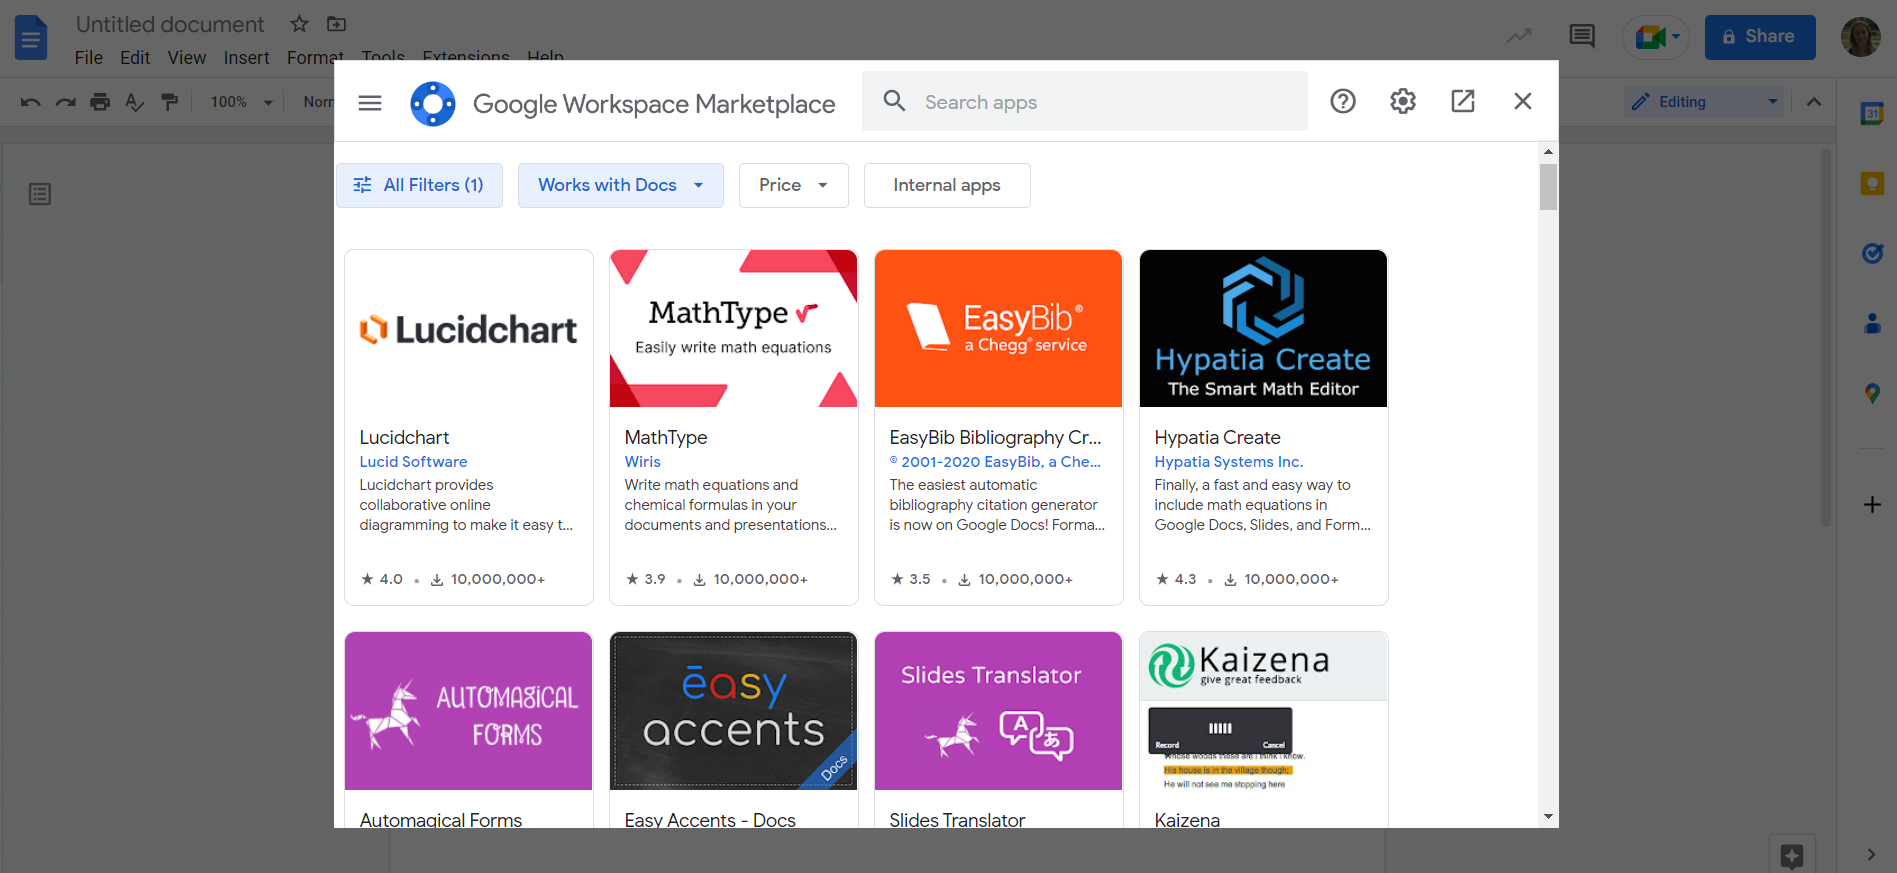This screenshot has width=1897, height=873.
Task: Click the EasyBib Bibliography Cr... title
Action: pyautogui.click(x=995, y=437)
